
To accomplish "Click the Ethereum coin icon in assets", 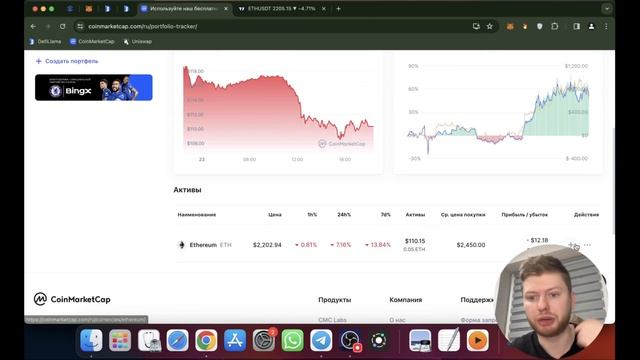I will pyautogui.click(x=182, y=245).
